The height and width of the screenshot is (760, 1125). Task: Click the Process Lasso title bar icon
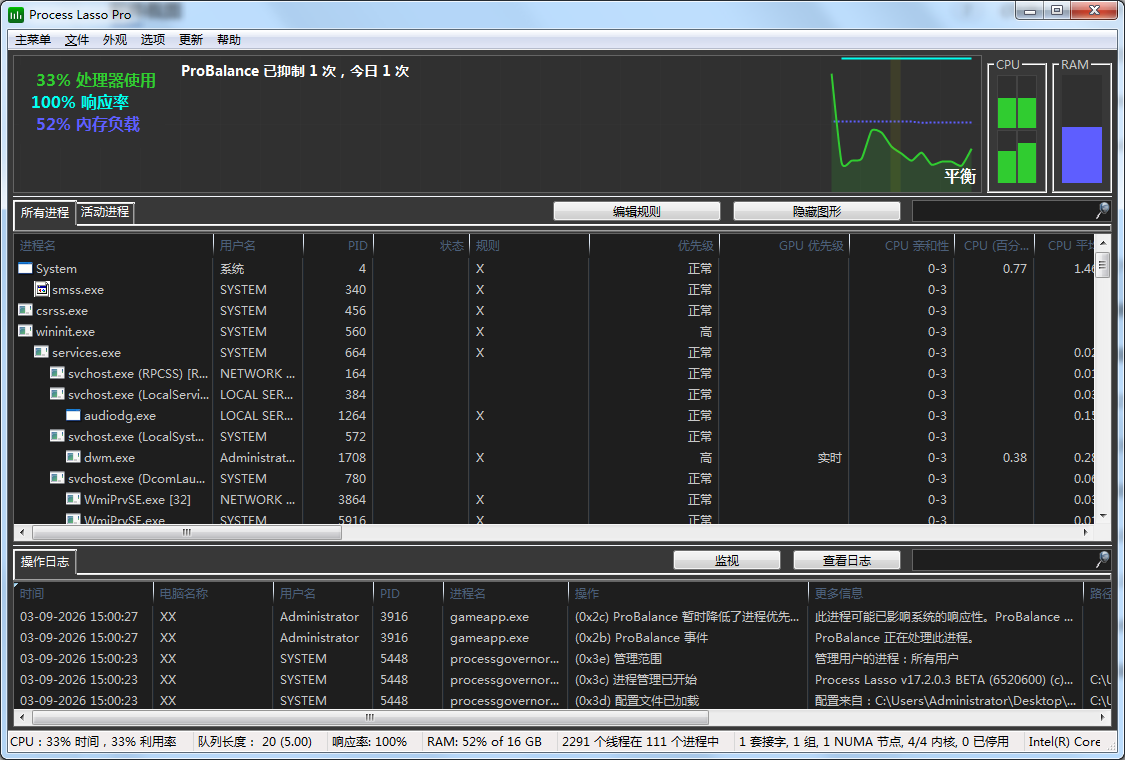click(15, 14)
